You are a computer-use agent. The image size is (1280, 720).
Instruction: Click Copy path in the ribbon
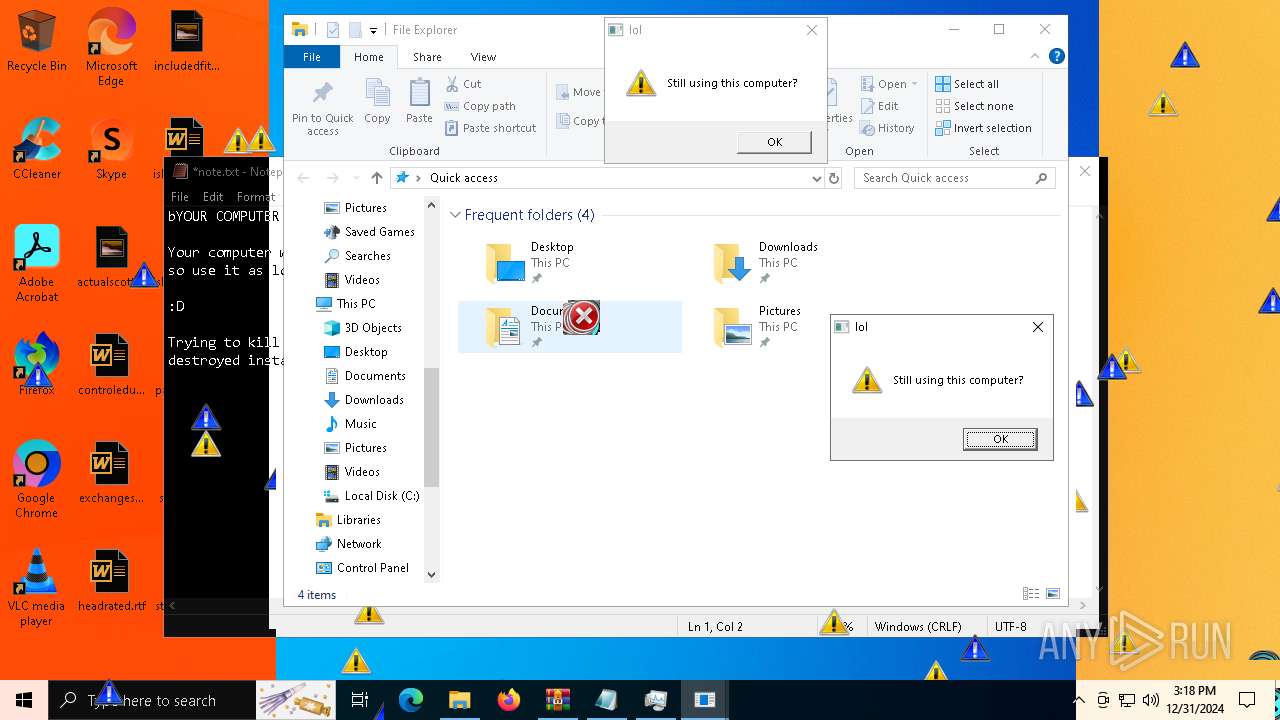481,106
